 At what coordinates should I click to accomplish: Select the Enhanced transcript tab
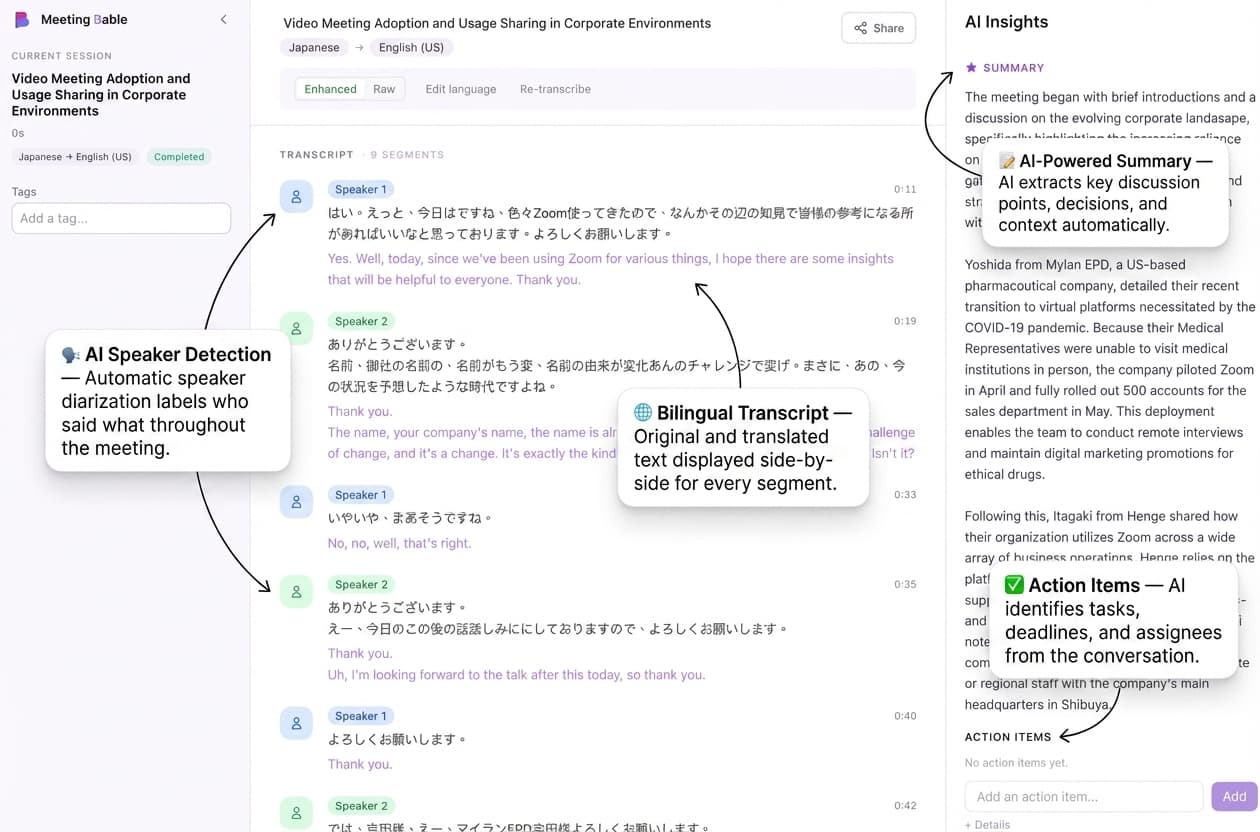[x=330, y=88]
